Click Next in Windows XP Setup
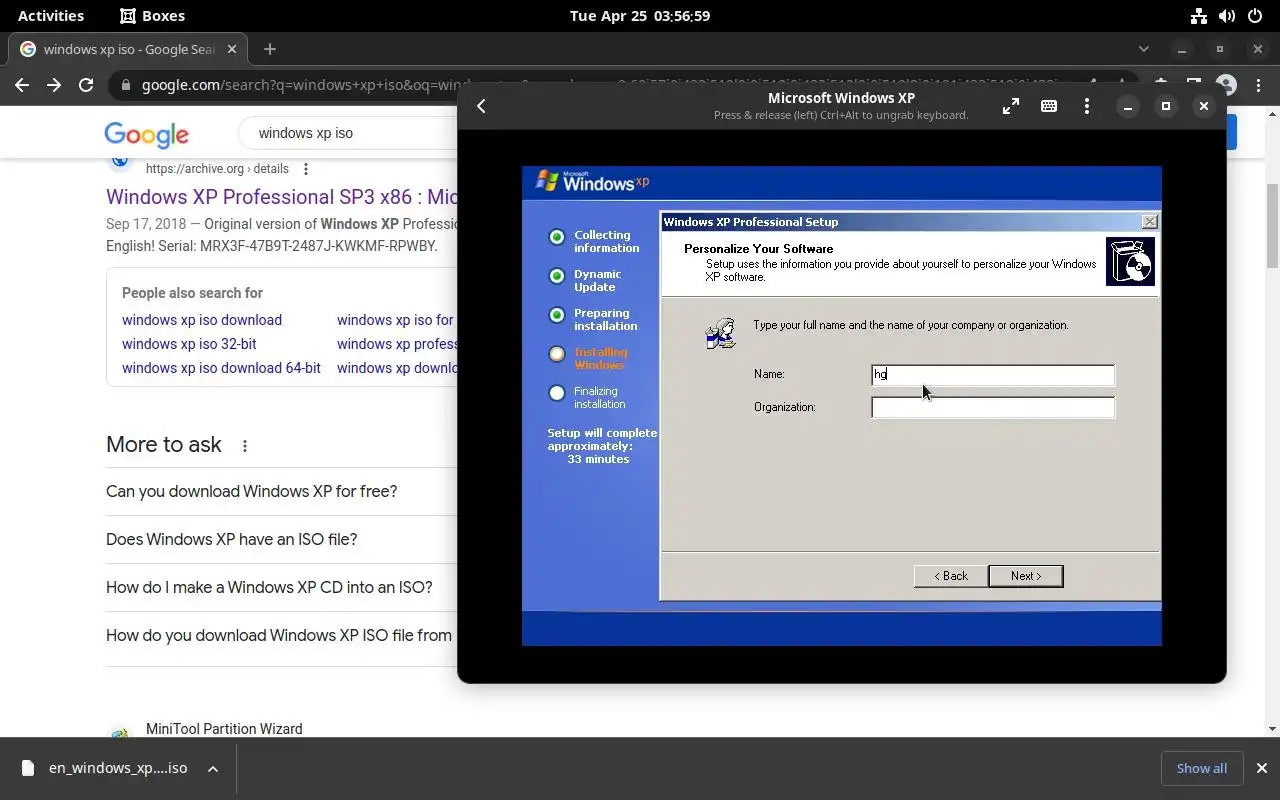This screenshot has width=1280, height=800. coord(1025,576)
